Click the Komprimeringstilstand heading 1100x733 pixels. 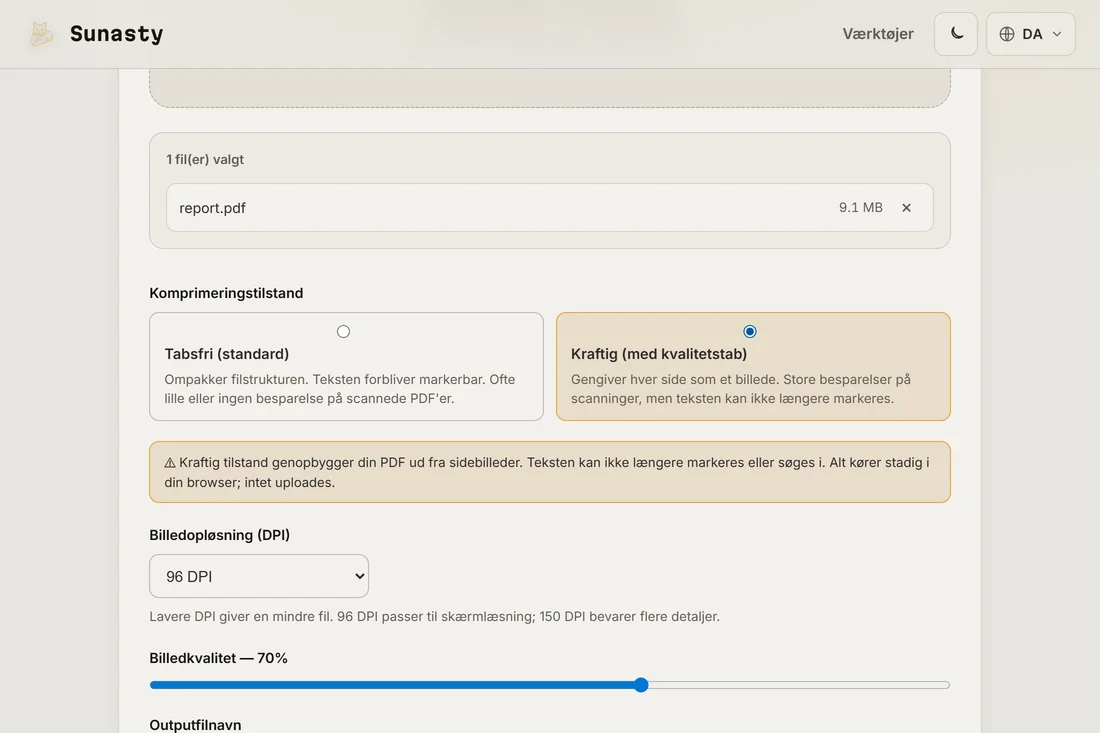coord(226,293)
